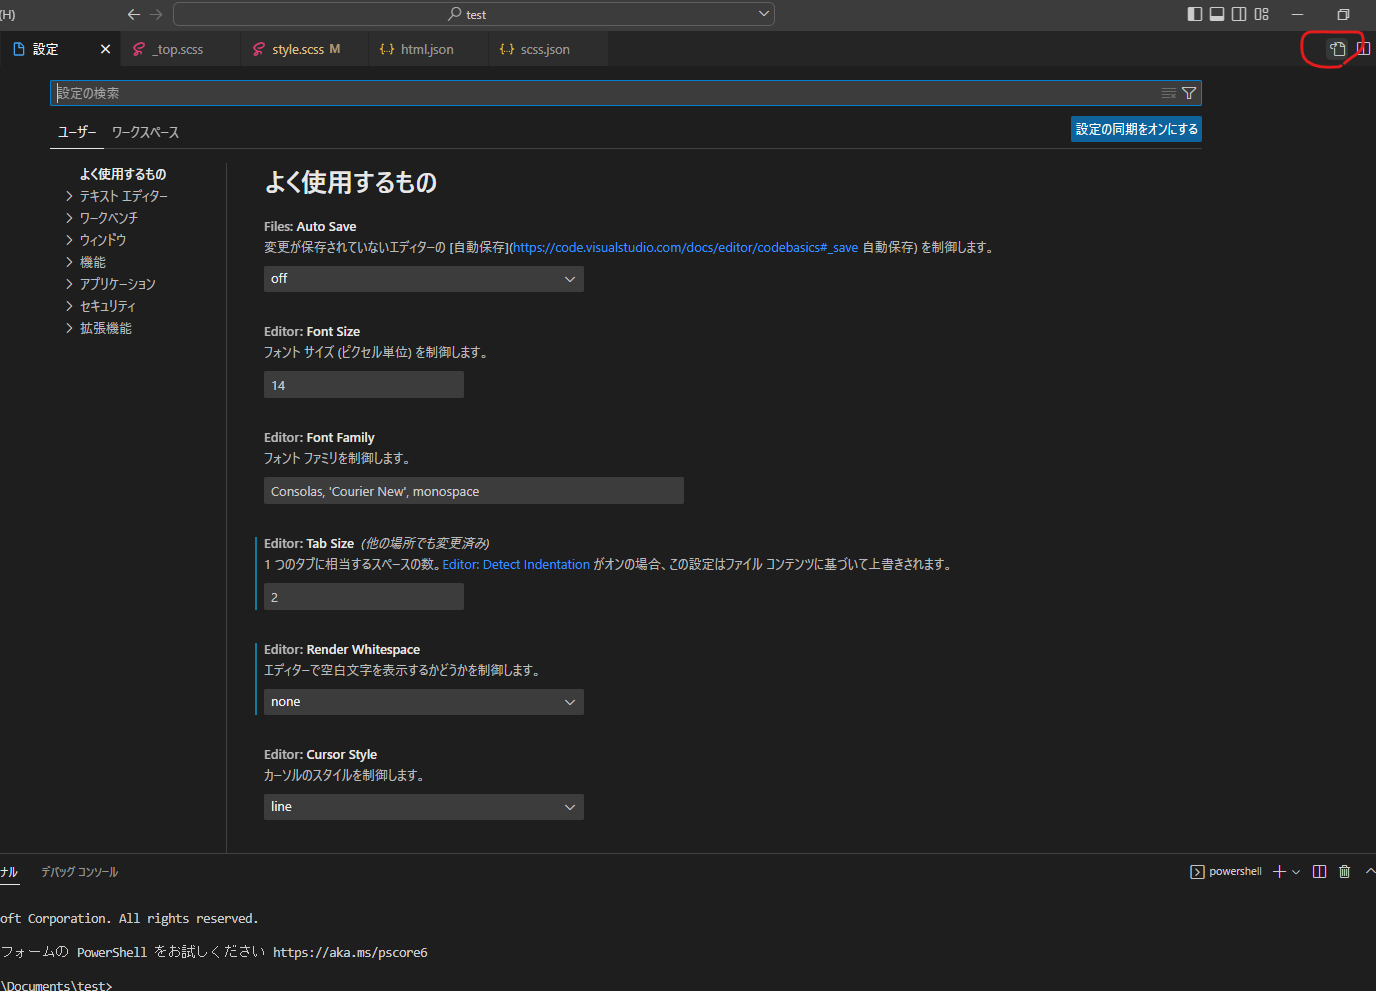Open the settings filter funnel icon
The height and width of the screenshot is (991, 1376).
click(x=1189, y=92)
